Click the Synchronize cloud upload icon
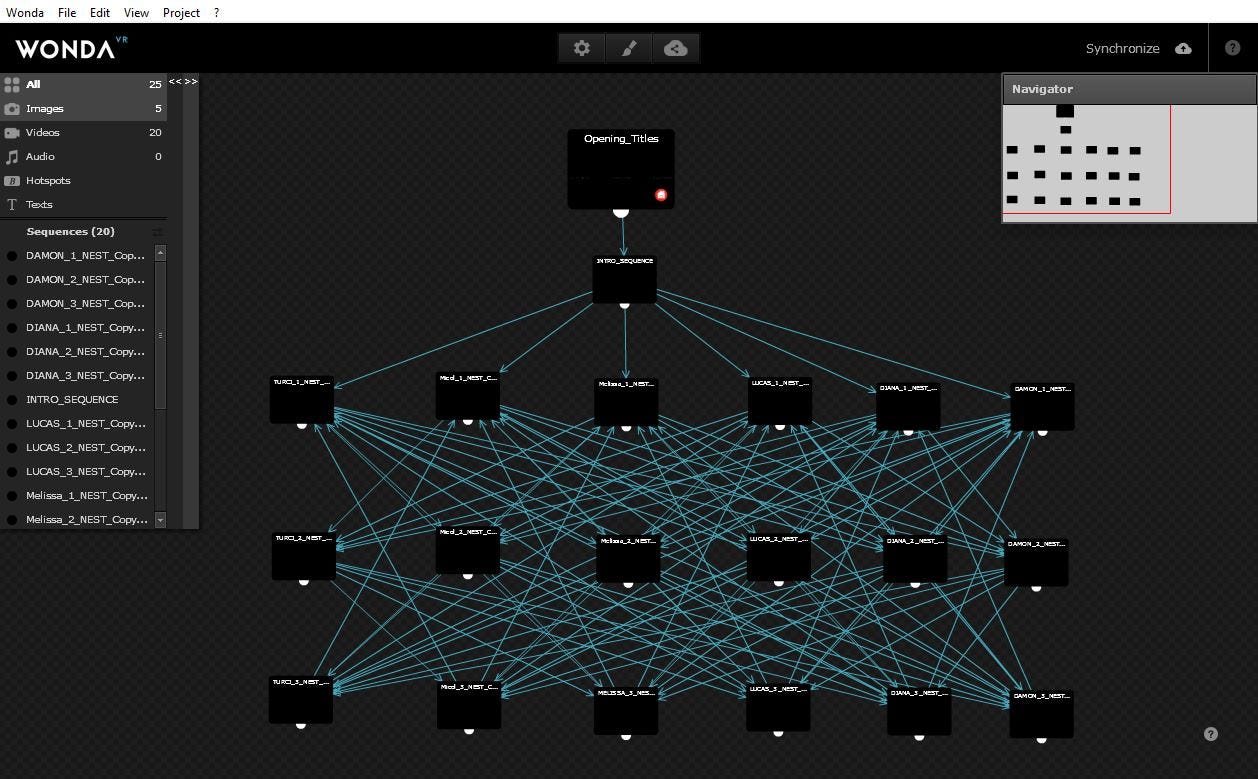This screenshot has height=779, width=1258. pos(1183,48)
